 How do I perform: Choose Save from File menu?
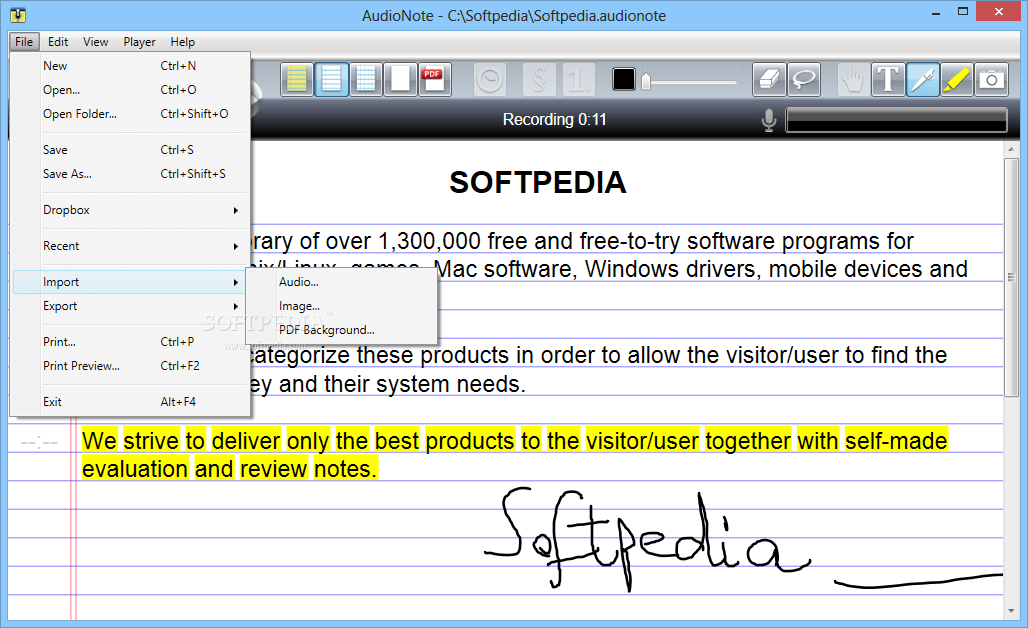[130, 149]
